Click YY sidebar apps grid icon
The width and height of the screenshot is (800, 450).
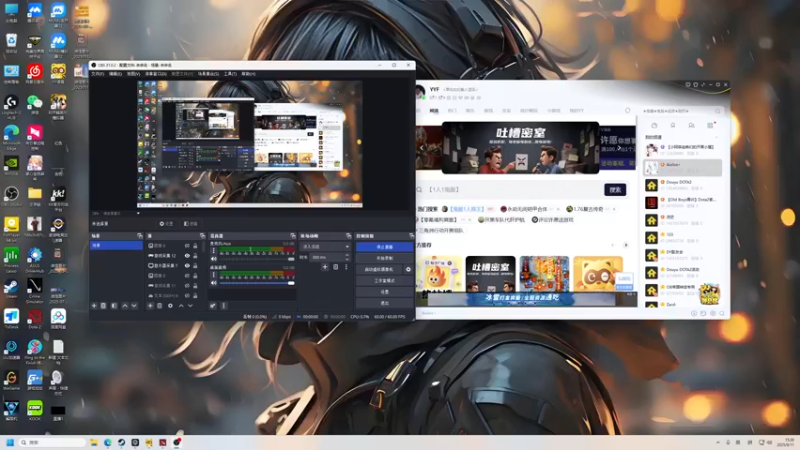point(710,126)
